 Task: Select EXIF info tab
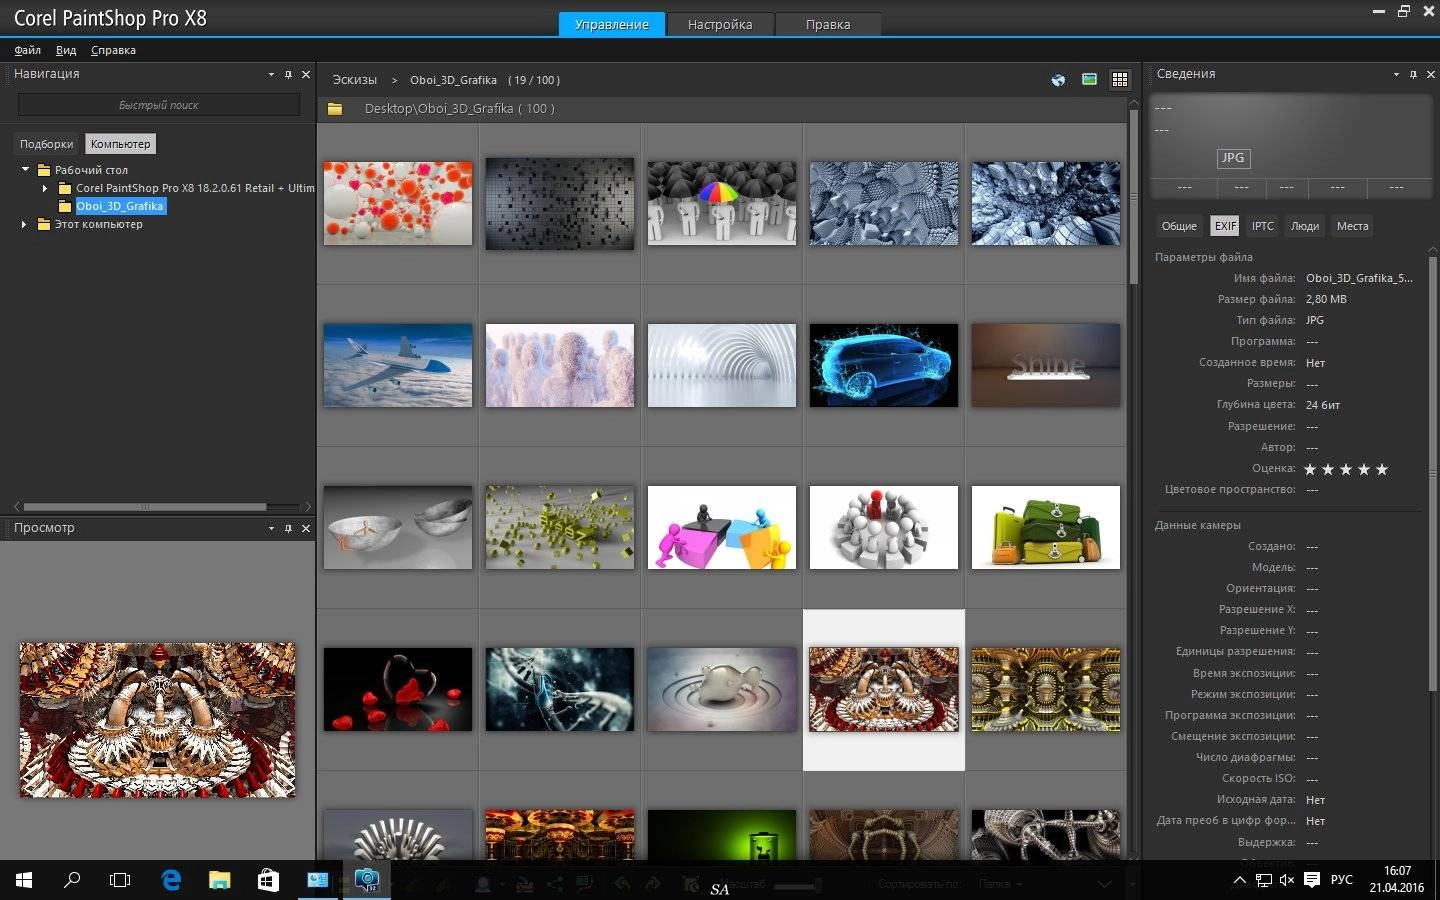(1225, 226)
